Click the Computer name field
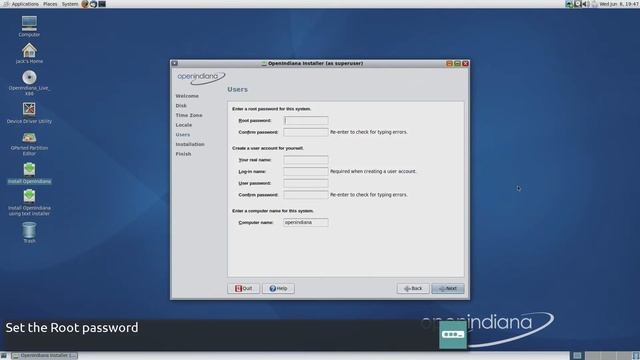Image resolution: width=640 pixels, height=360 pixels. (306, 222)
